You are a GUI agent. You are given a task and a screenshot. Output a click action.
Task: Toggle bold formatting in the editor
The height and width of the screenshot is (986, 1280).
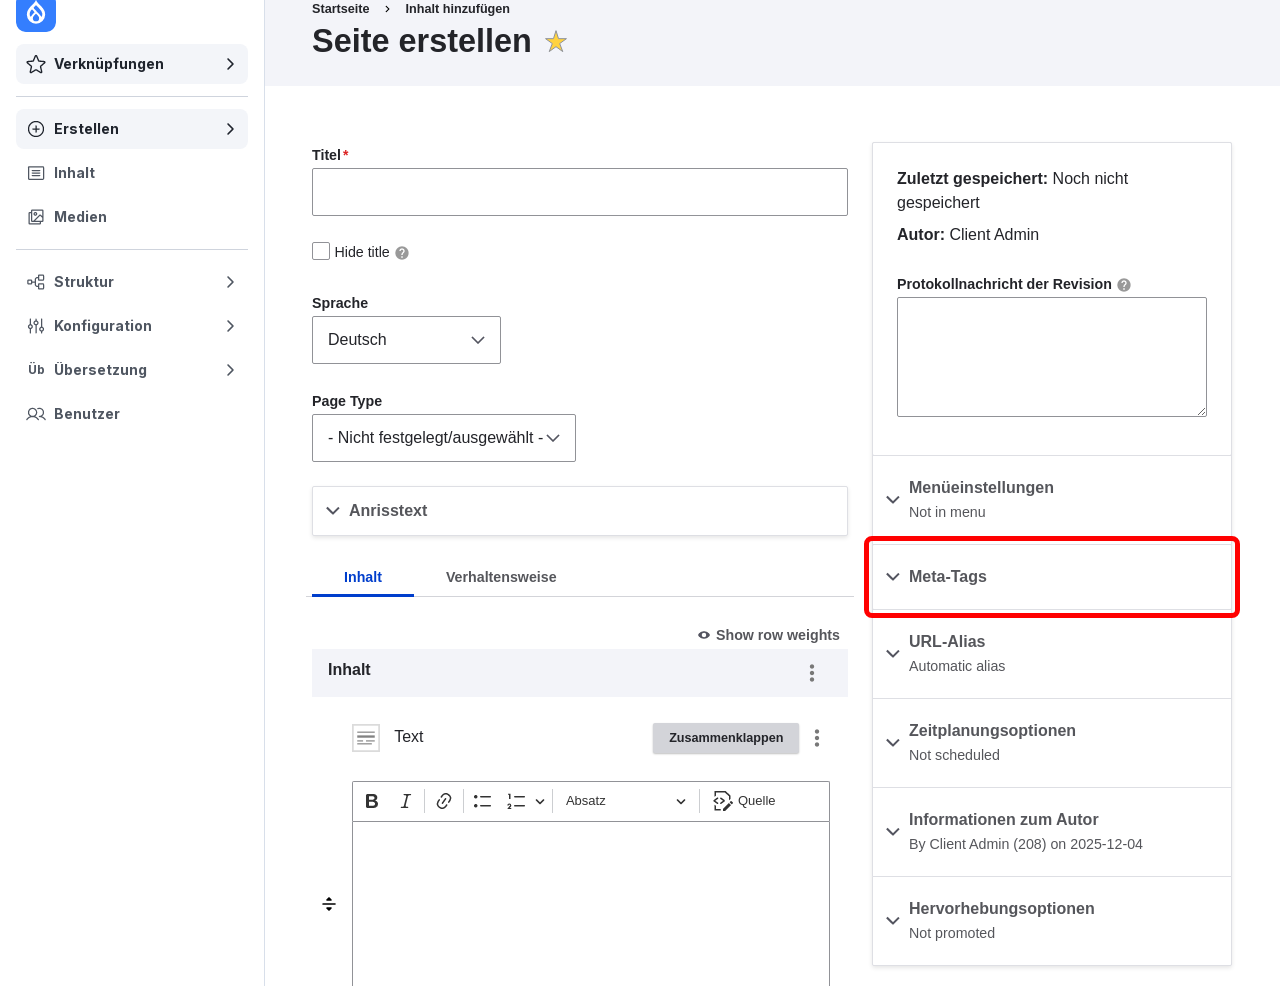[372, 801]
